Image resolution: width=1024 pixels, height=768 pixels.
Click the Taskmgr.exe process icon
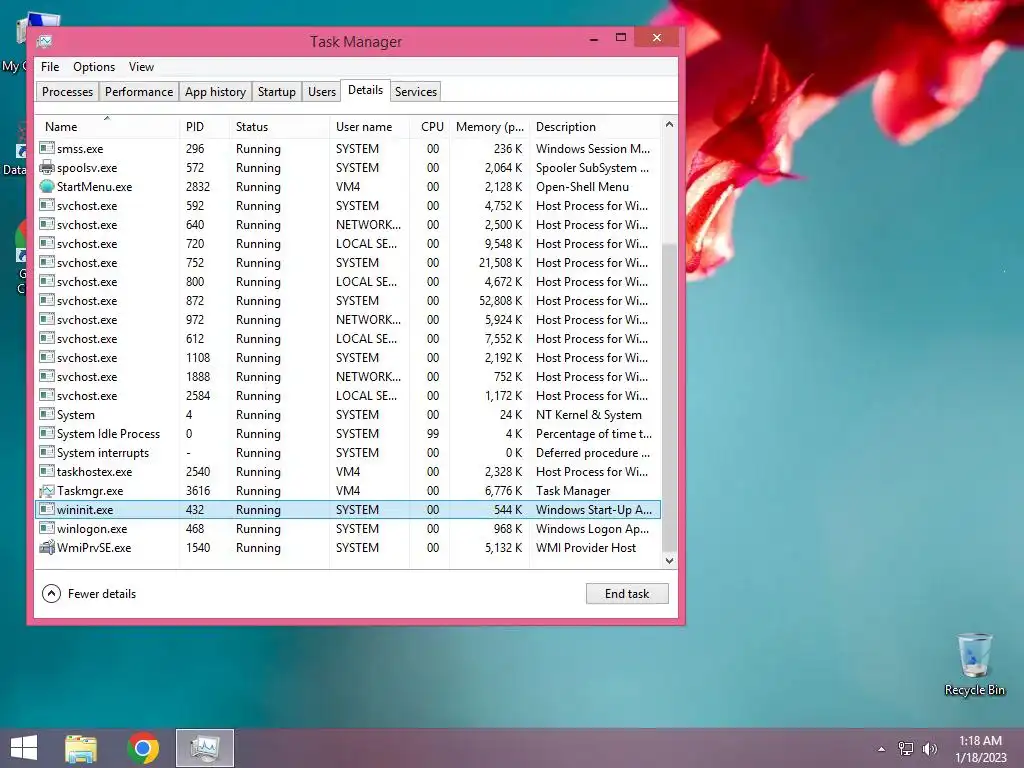46,490
